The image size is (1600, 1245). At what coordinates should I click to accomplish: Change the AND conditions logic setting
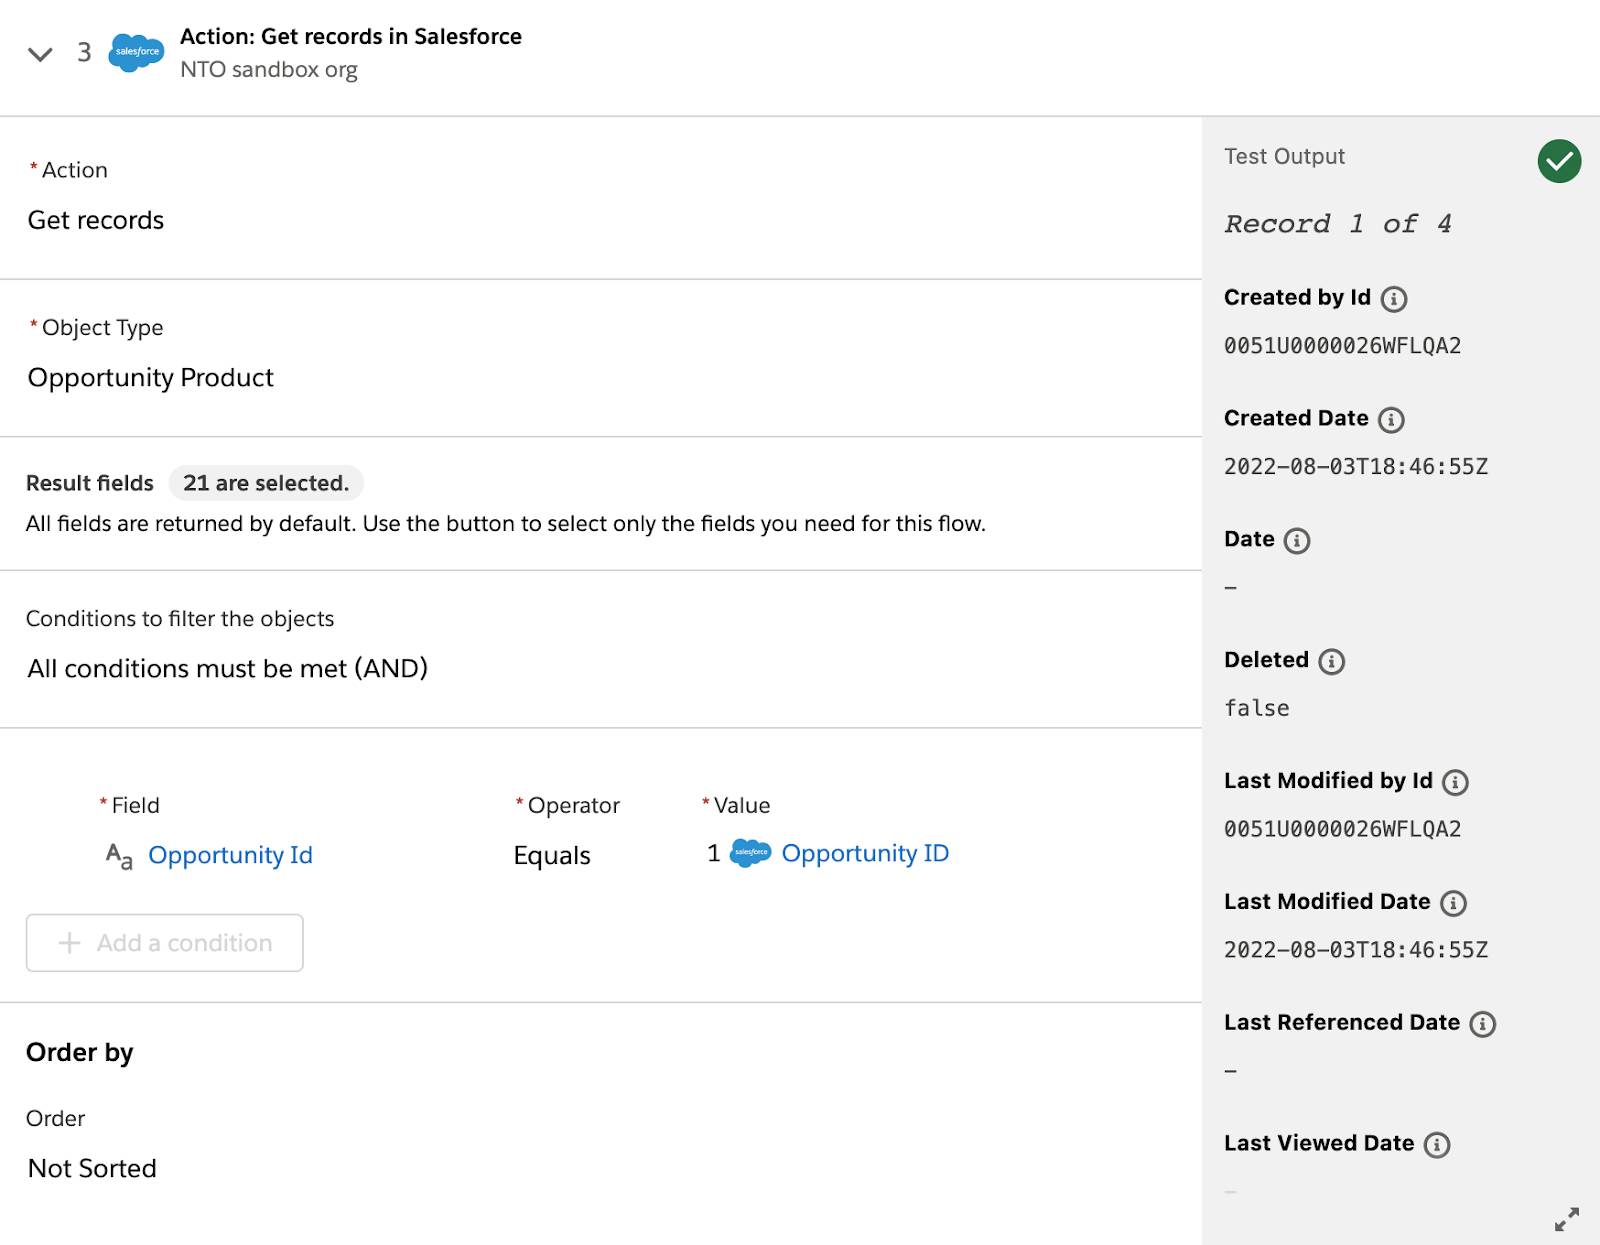coord(228,668)
